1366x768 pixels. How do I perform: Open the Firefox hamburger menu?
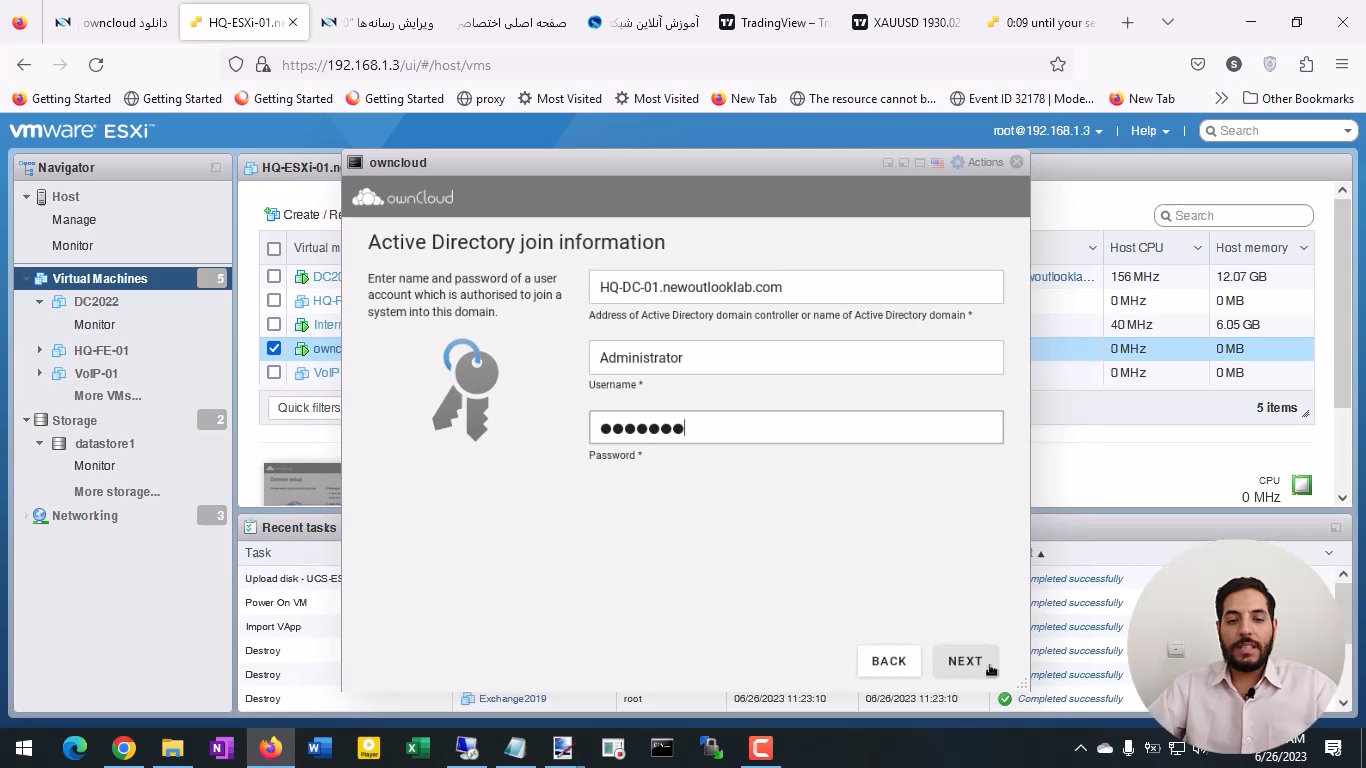point(1342,64)
